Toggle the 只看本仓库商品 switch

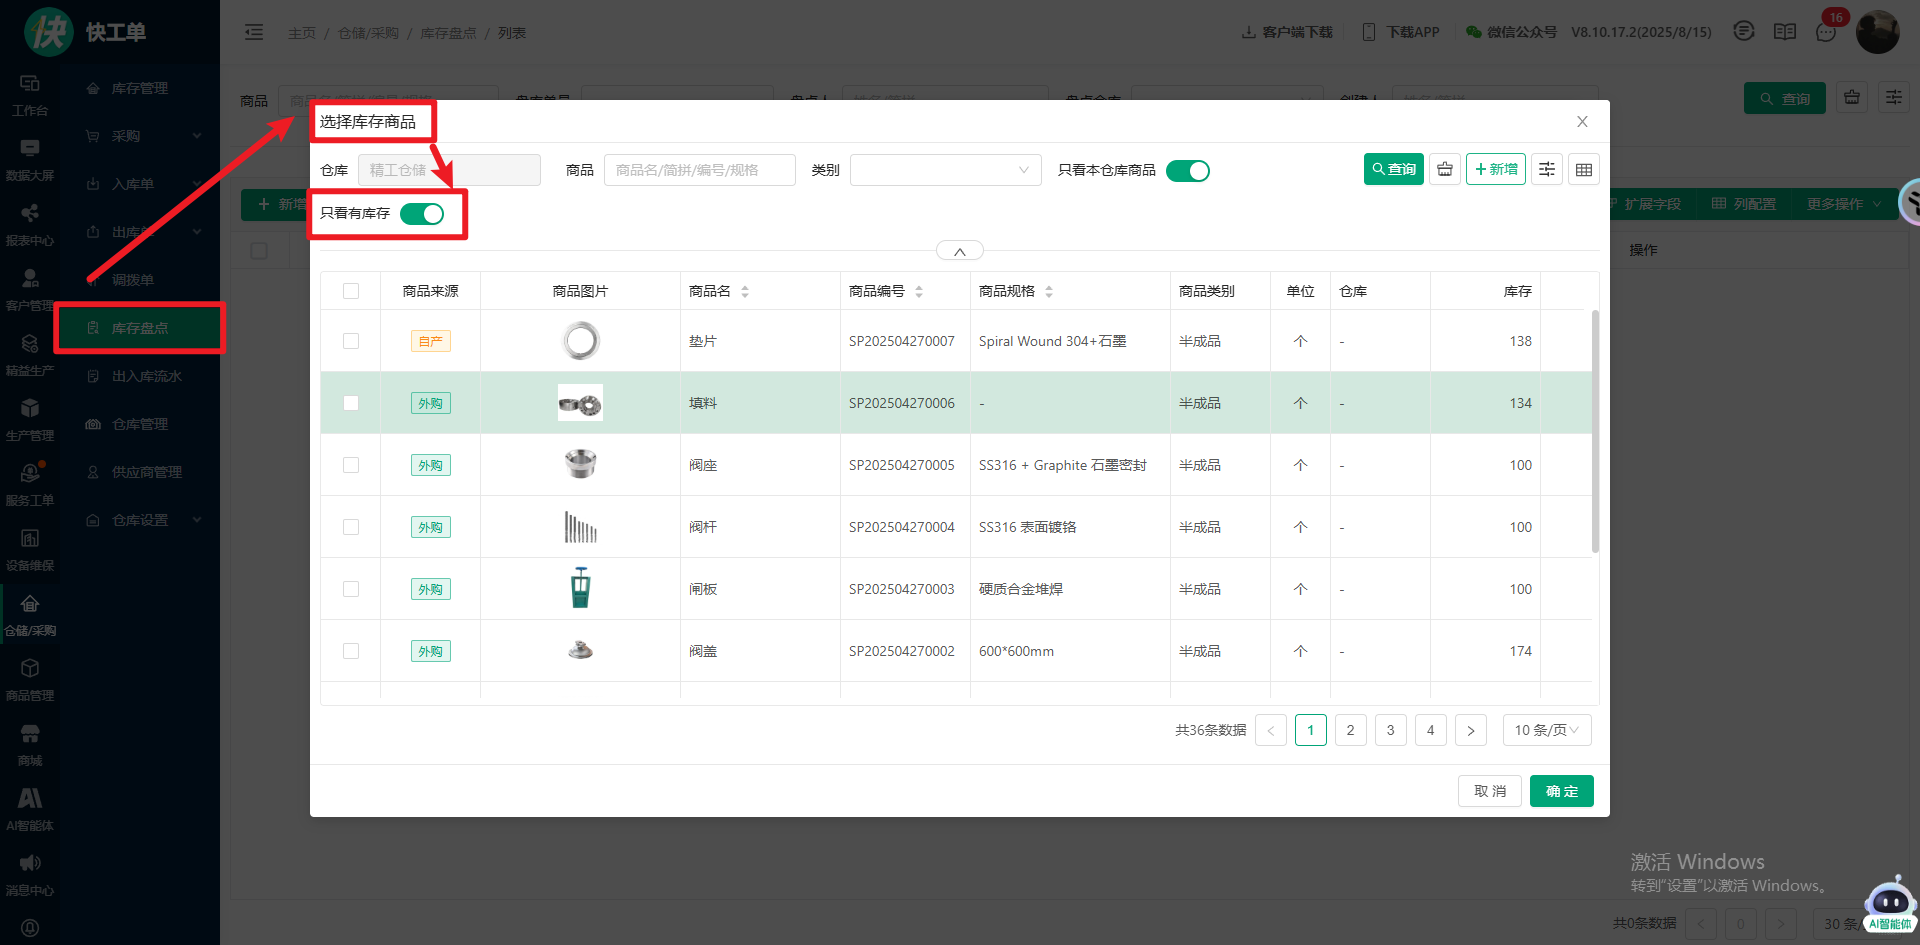pos(1187,171)
